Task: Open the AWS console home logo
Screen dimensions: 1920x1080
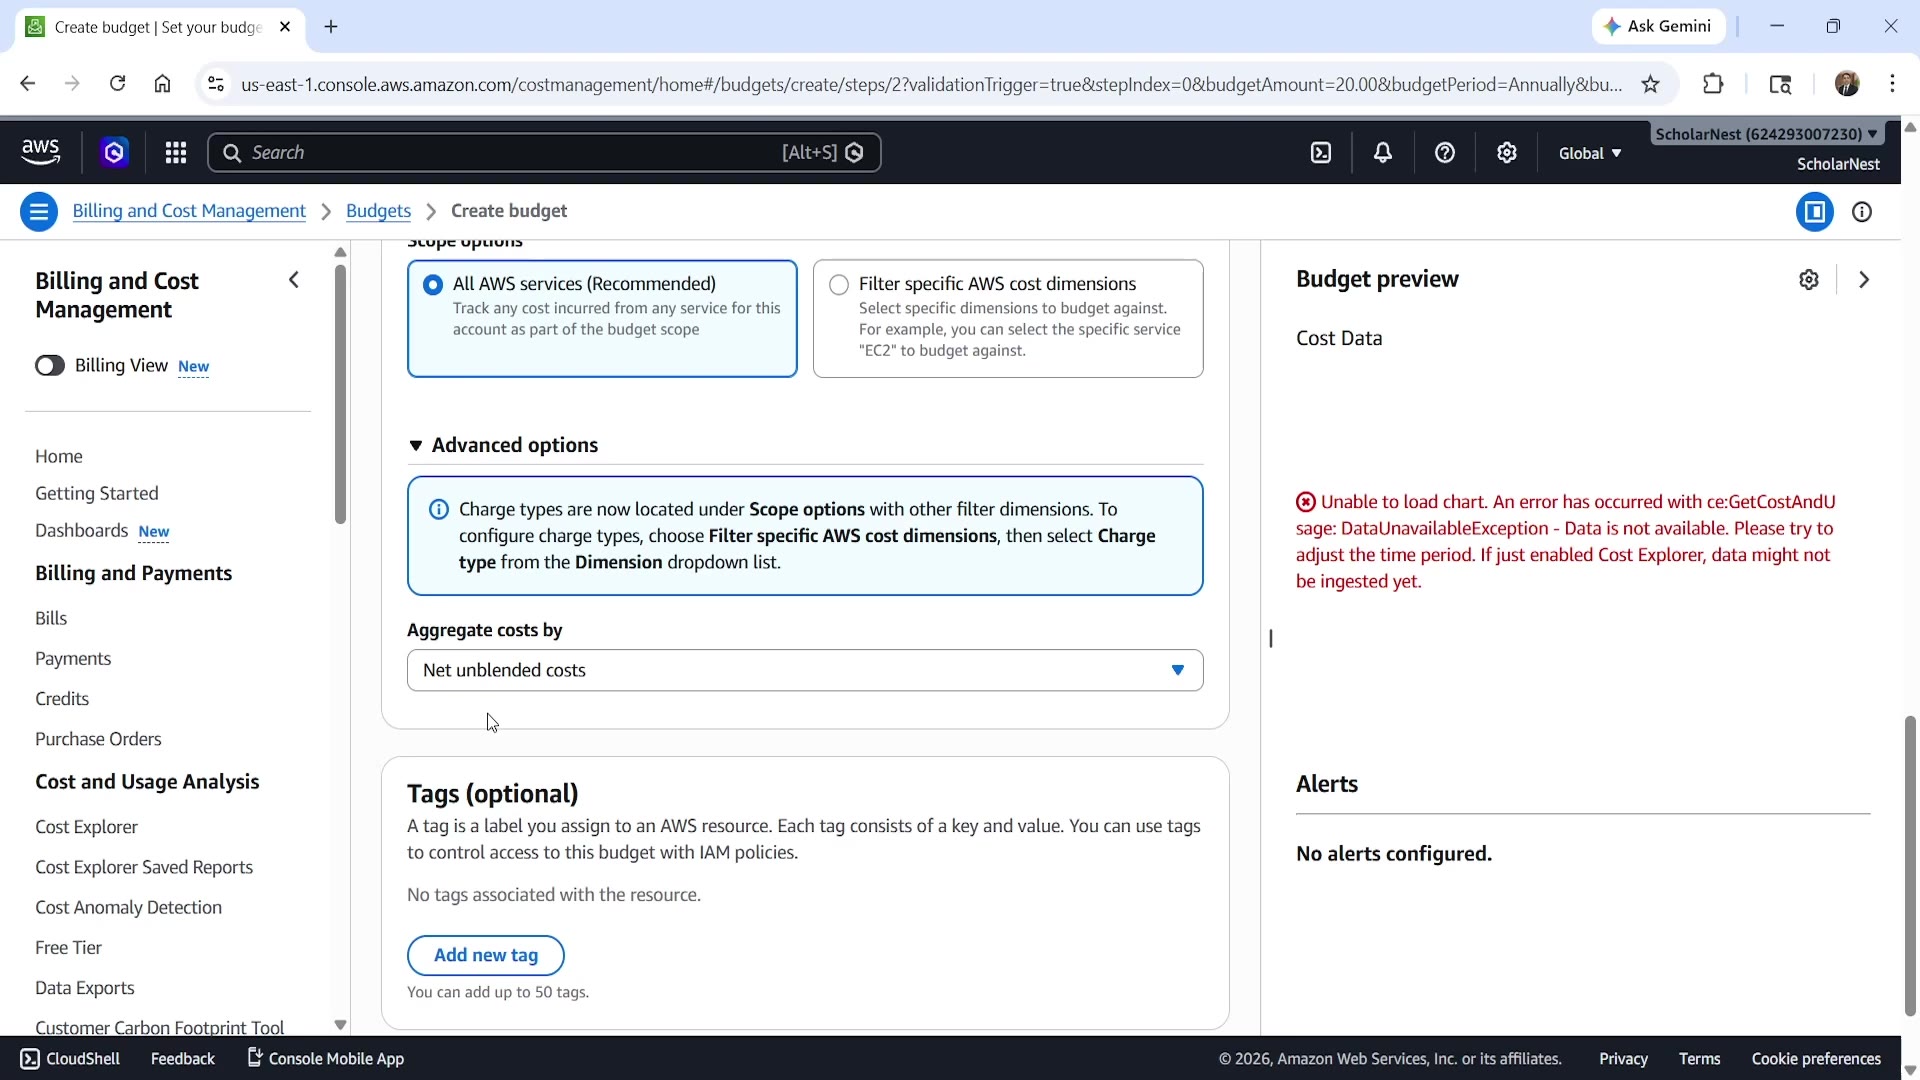Action: [x=40, y=152]
